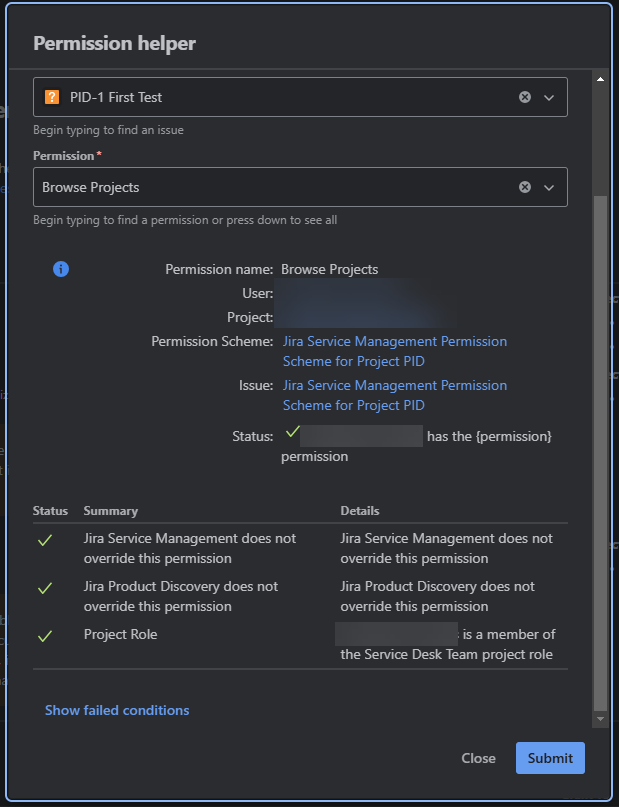The height and width of the screenshot is (807, 619).
Task: Expand the Permission dropdown chevron
Action: point(549,187)
